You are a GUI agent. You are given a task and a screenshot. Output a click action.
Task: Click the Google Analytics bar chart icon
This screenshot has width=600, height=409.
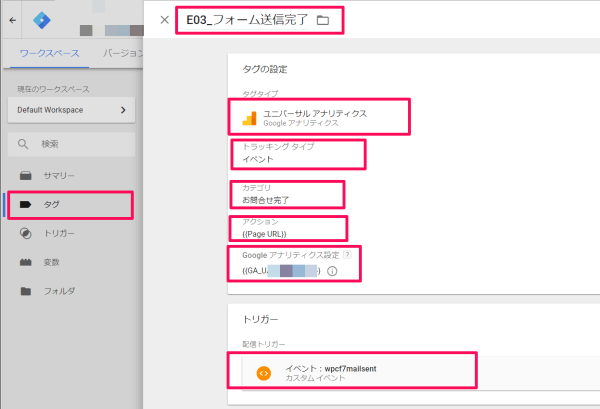click(x=249, y=118)
